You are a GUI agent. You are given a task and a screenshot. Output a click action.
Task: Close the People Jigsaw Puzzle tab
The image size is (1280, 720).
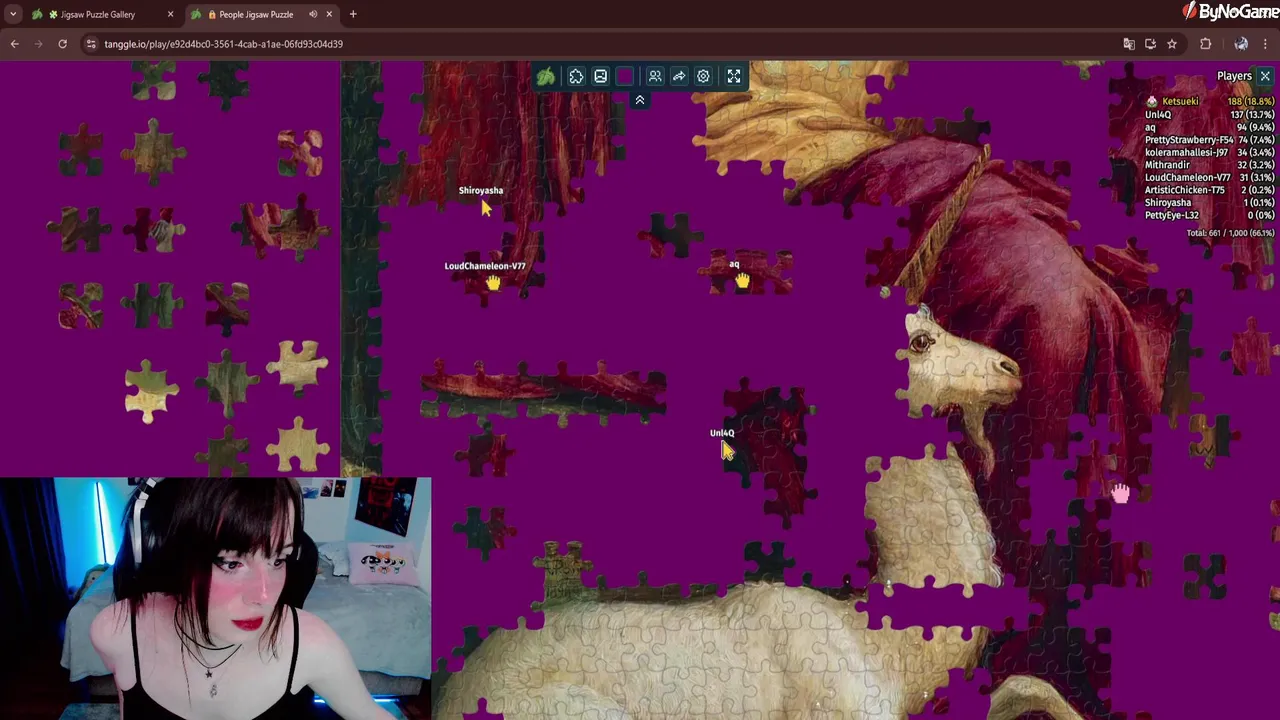329,14
